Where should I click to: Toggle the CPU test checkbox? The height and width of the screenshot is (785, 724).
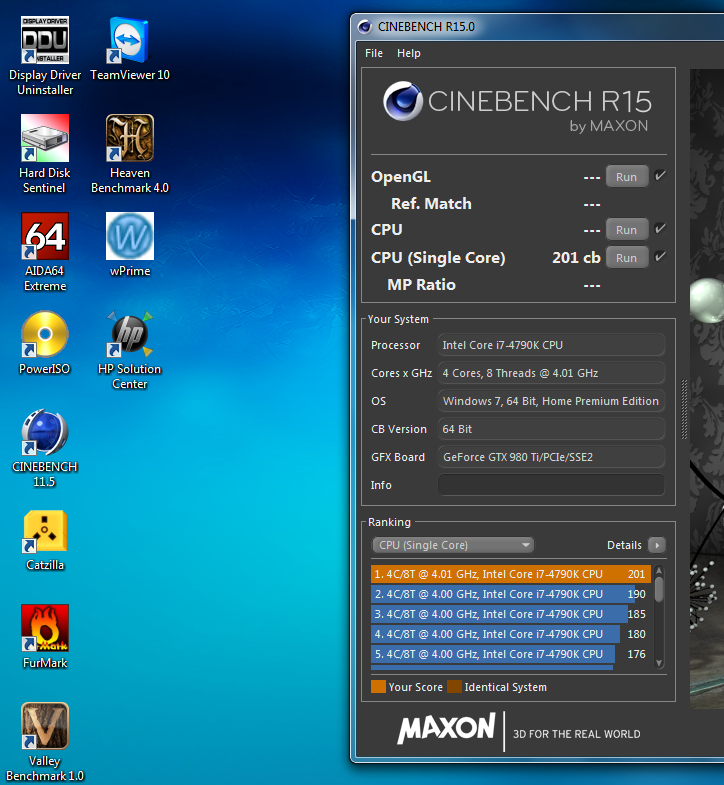click(660, 229)
